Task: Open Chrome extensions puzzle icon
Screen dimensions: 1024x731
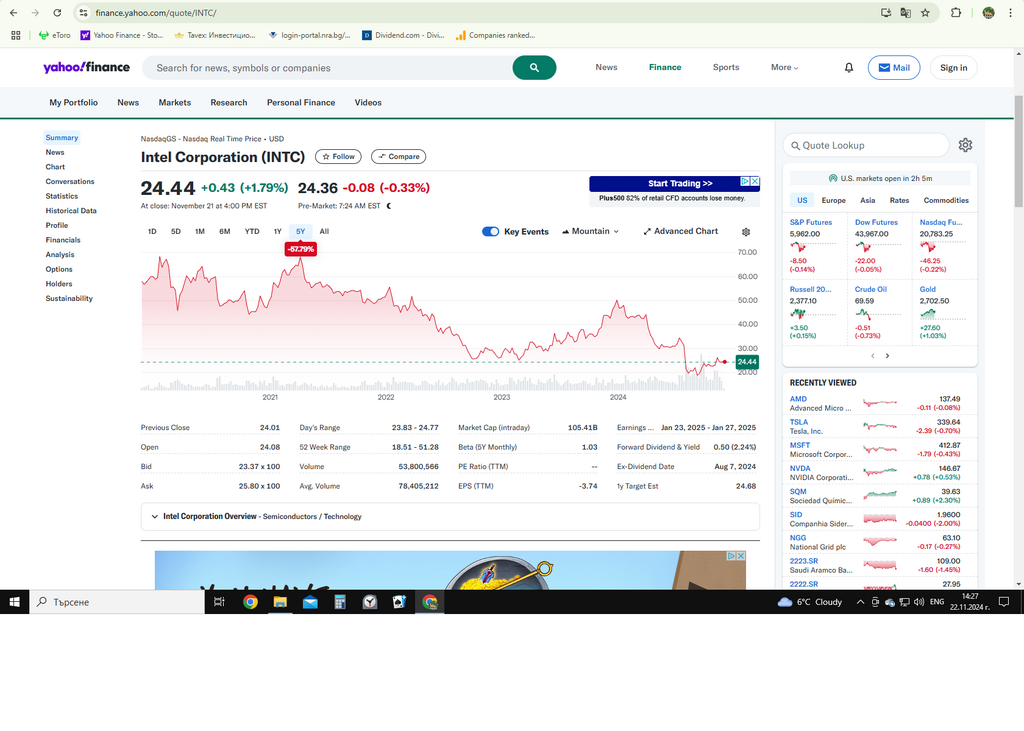Action: pos(956,13)
